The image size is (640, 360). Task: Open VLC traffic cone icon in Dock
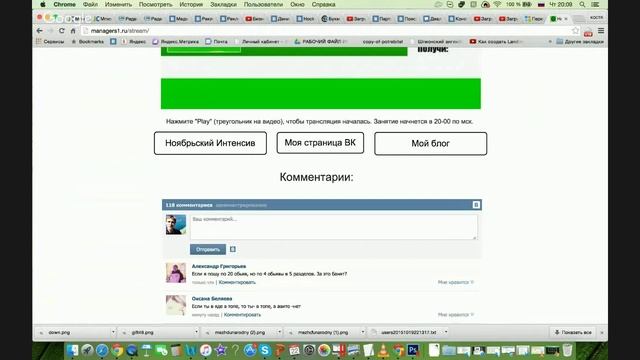point(383,350)
